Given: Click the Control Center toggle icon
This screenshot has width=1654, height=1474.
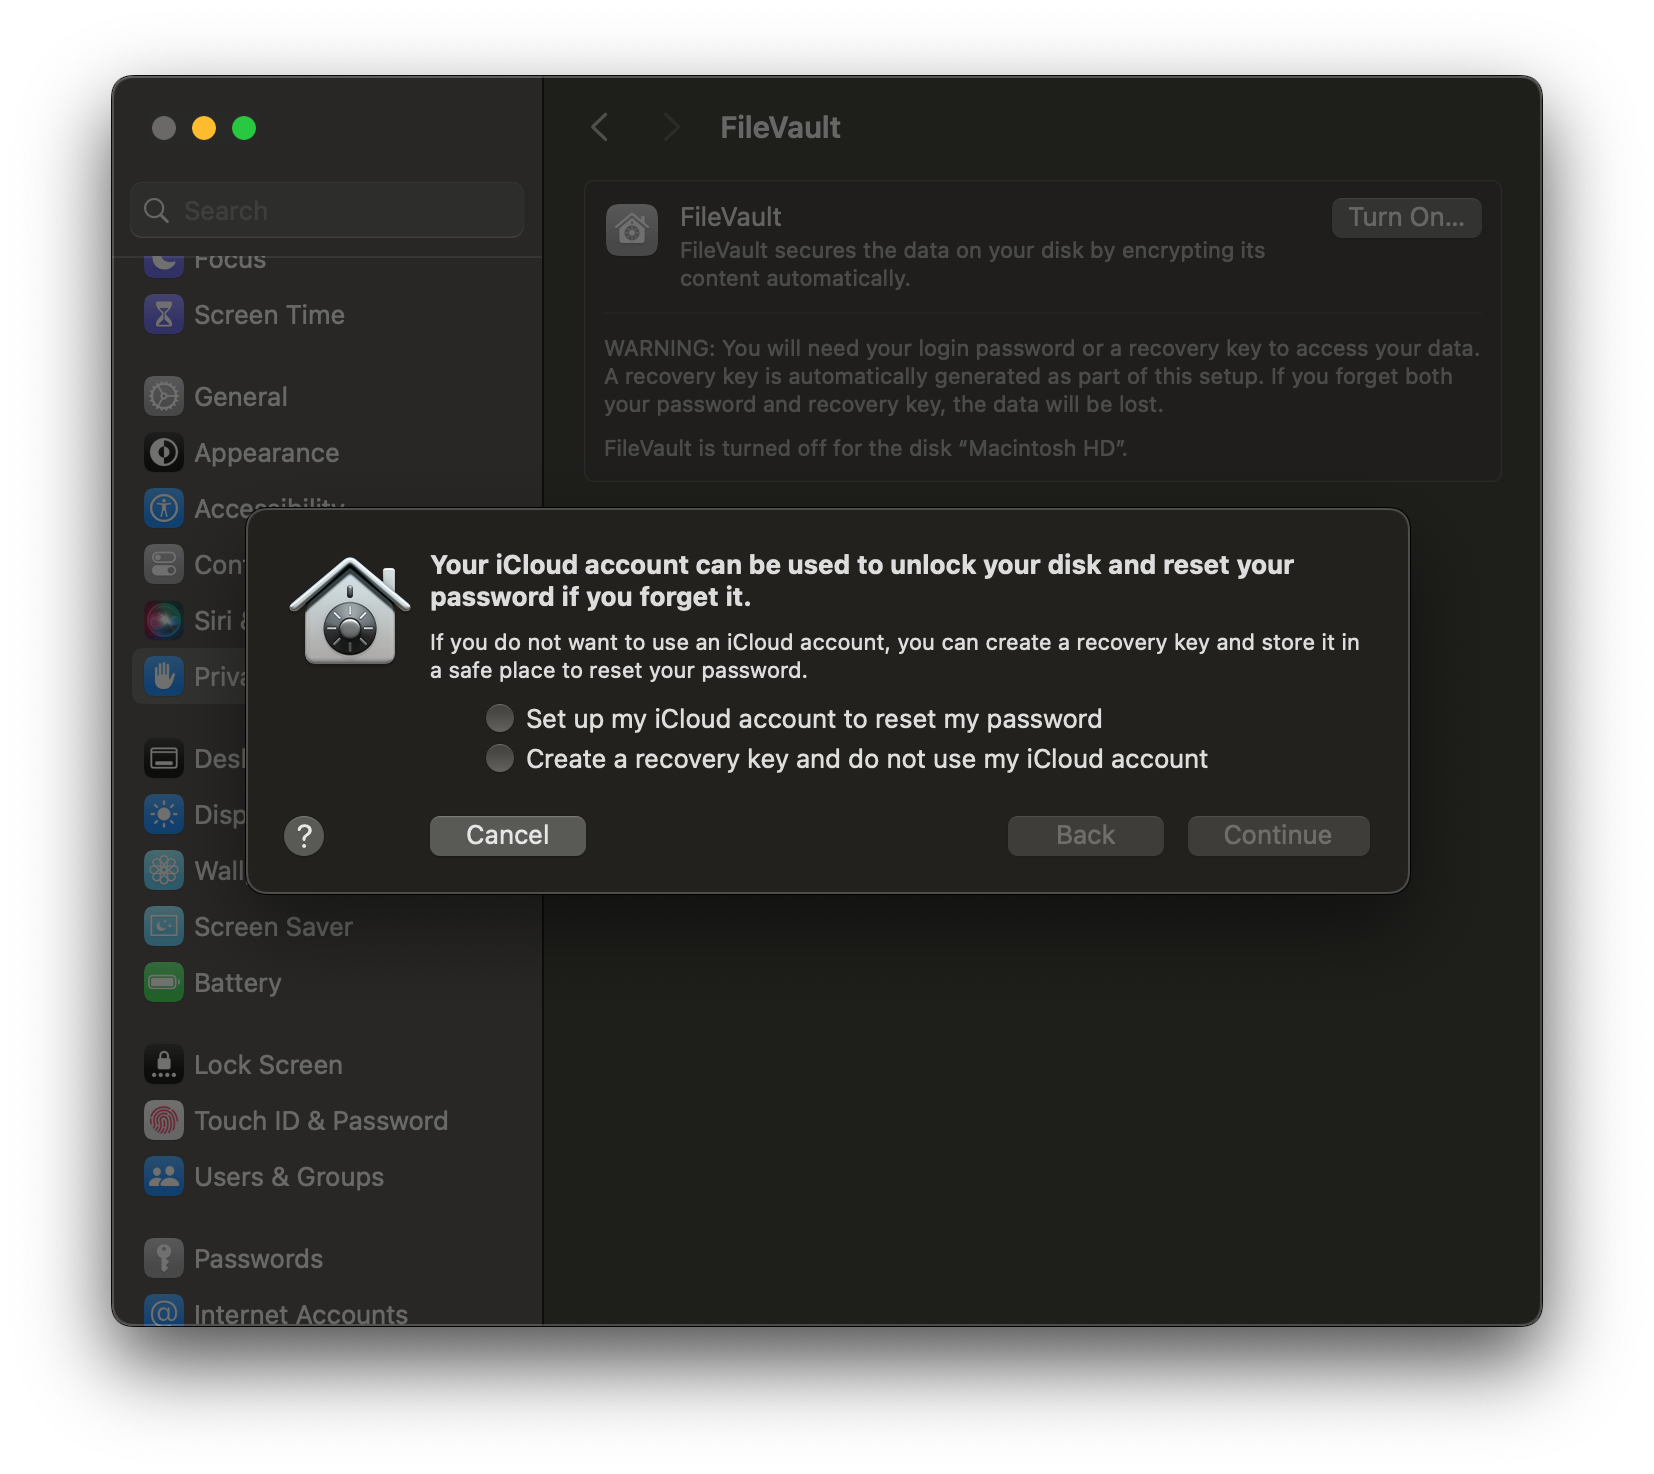Looking at the screenshot, I should (x=164, y=565).
